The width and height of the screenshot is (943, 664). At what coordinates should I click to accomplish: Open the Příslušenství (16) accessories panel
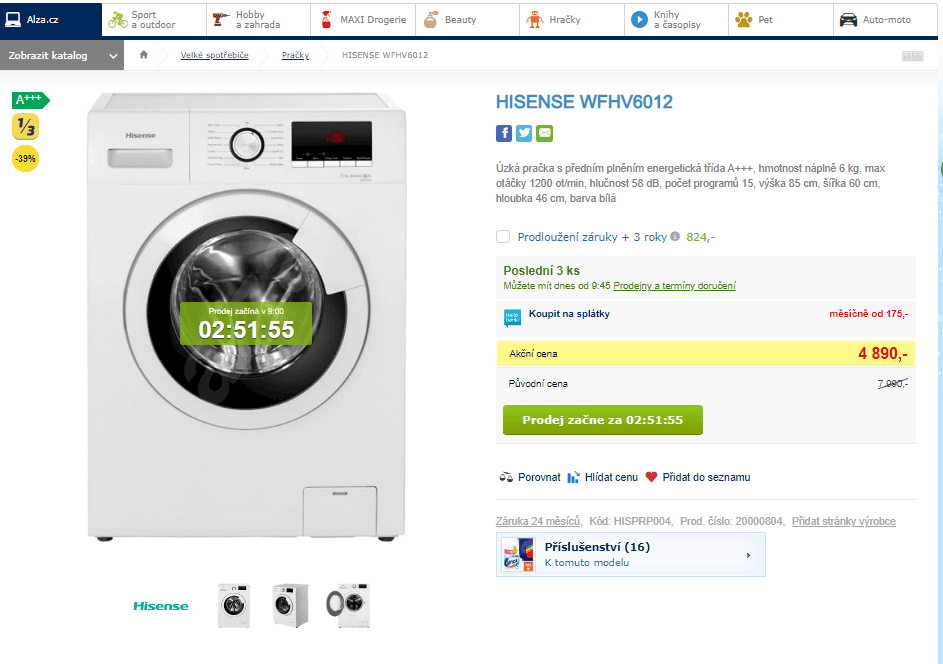click(x=631, y=555)
